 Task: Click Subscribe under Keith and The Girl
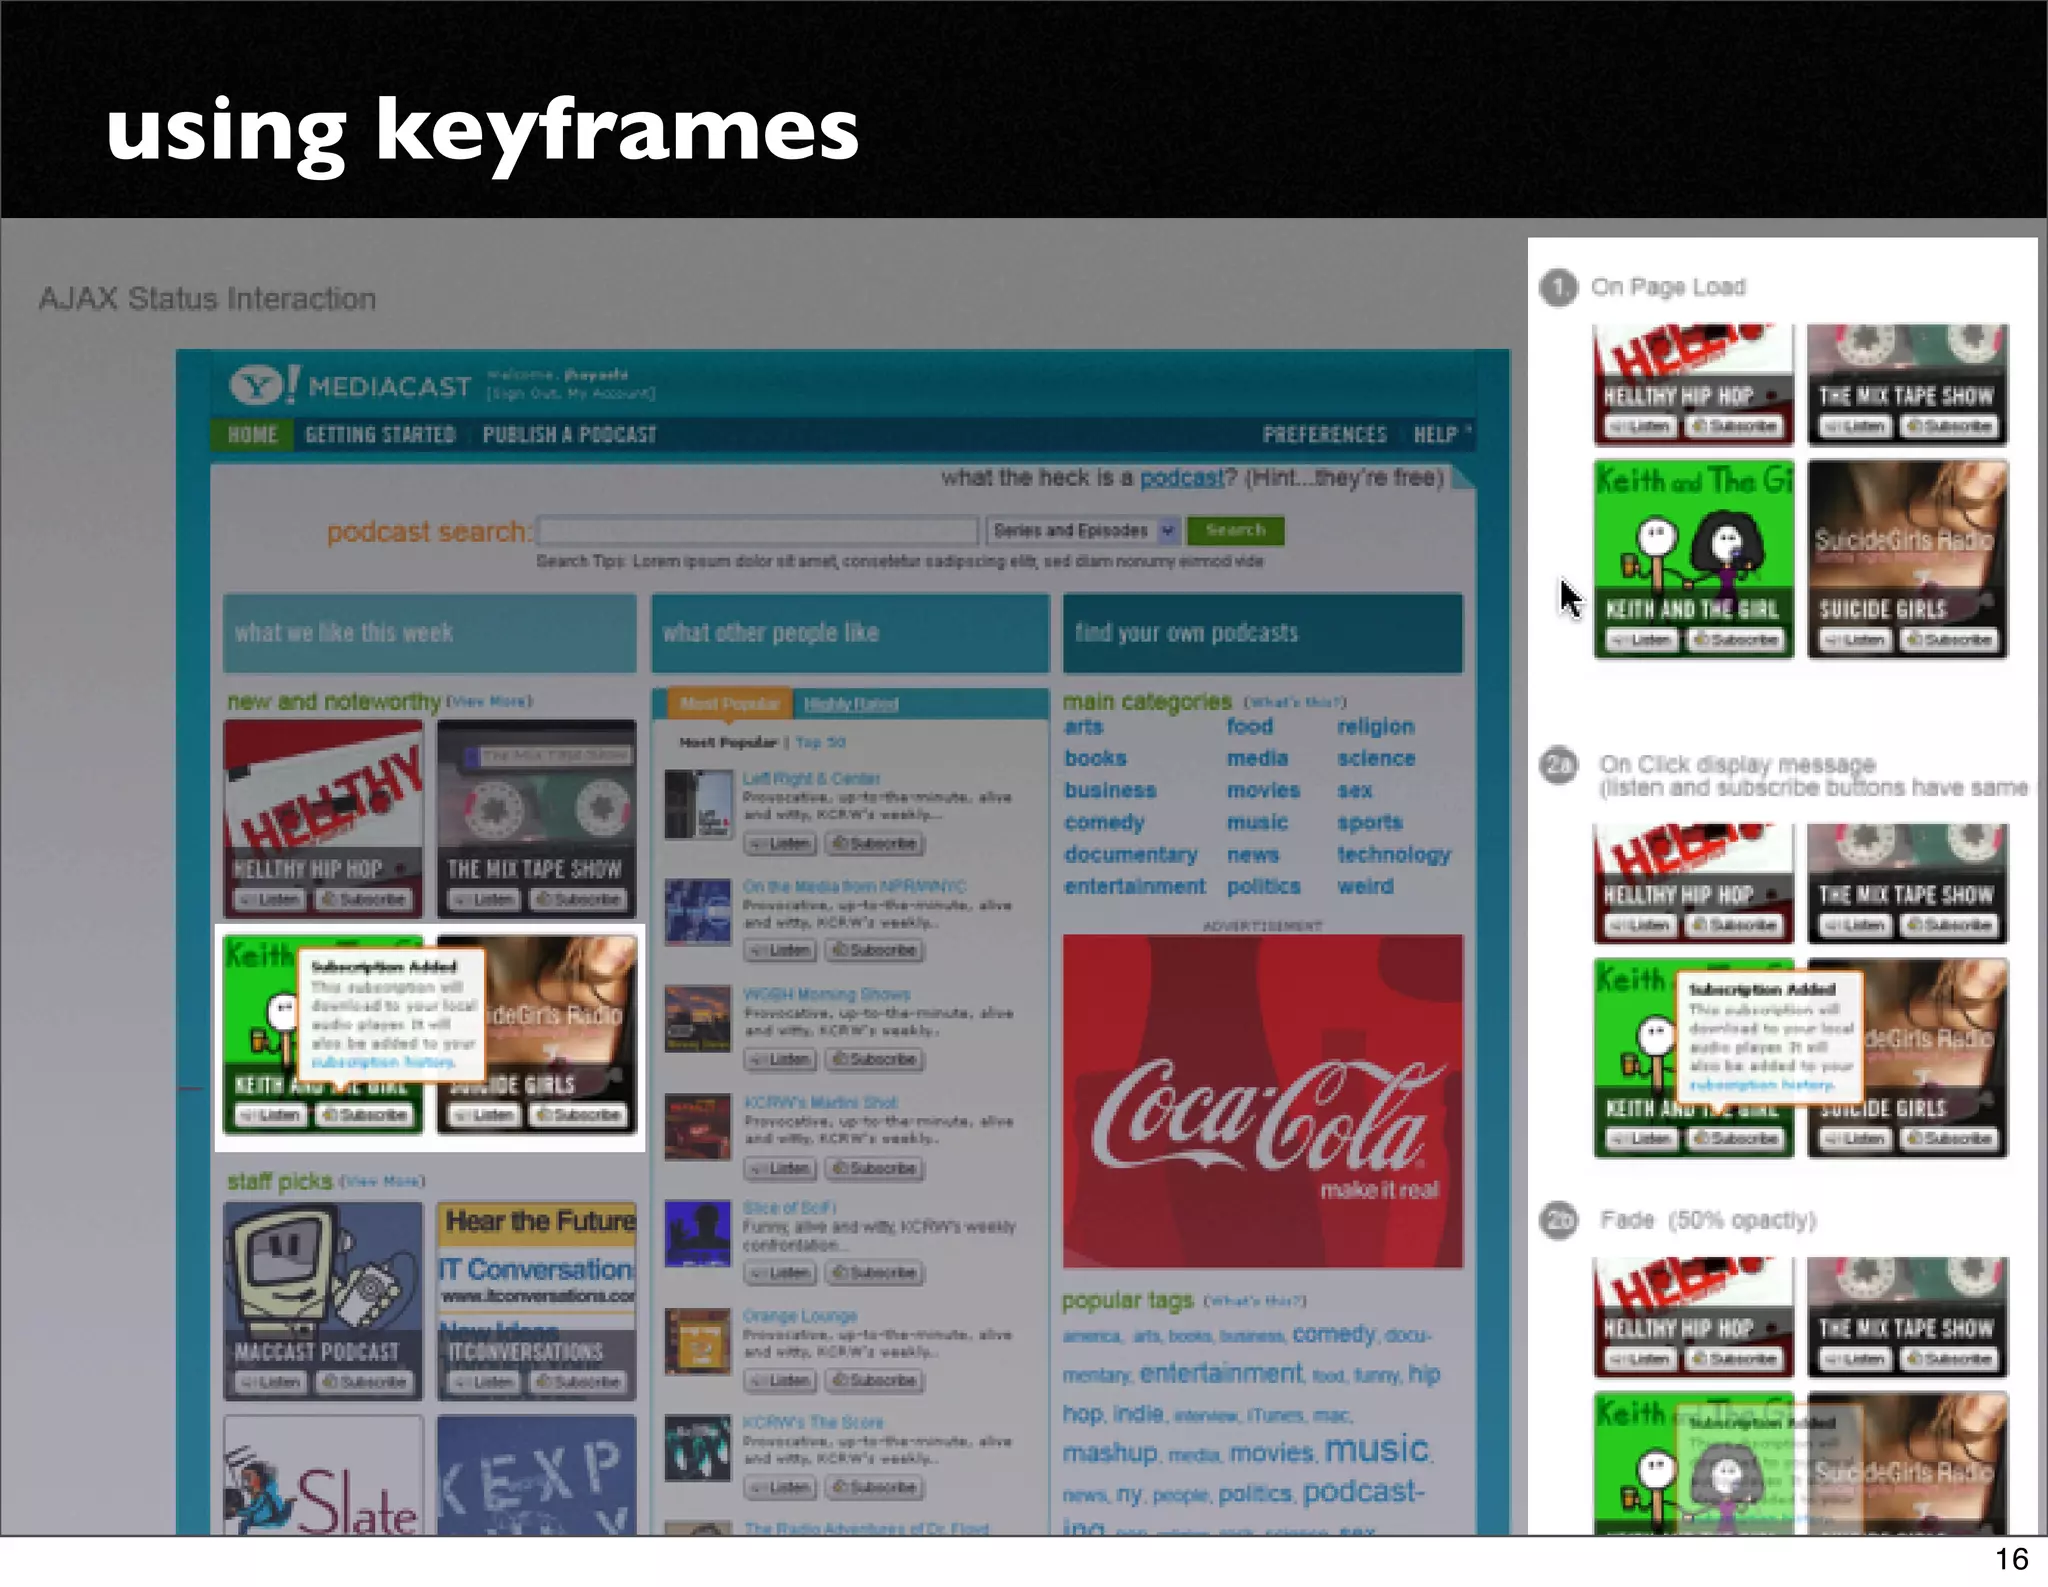366,1114
